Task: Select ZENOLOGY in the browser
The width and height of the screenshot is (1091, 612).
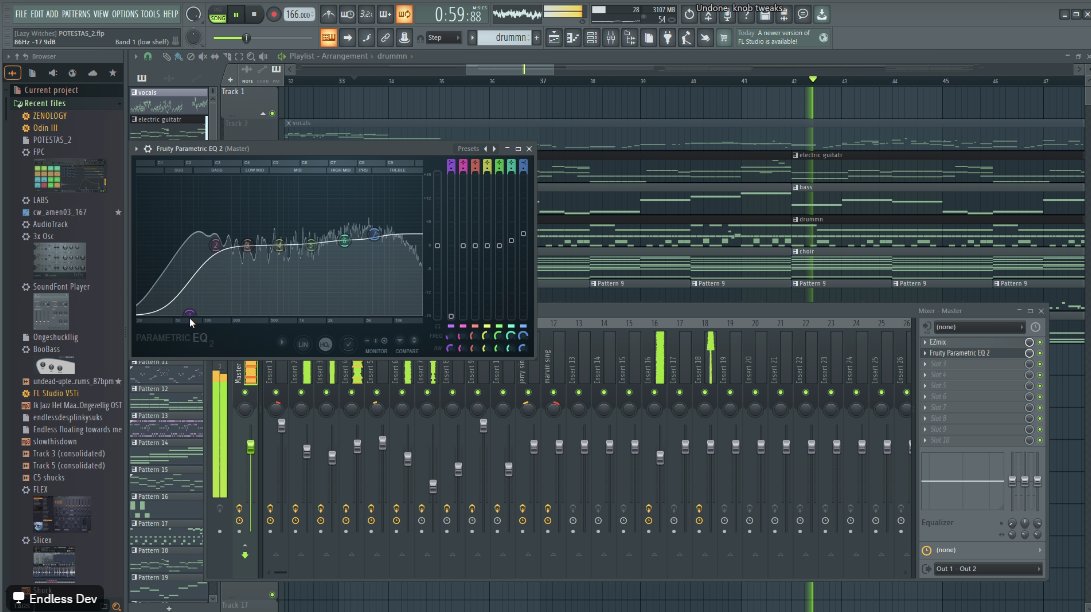Action: coord(50,116)
